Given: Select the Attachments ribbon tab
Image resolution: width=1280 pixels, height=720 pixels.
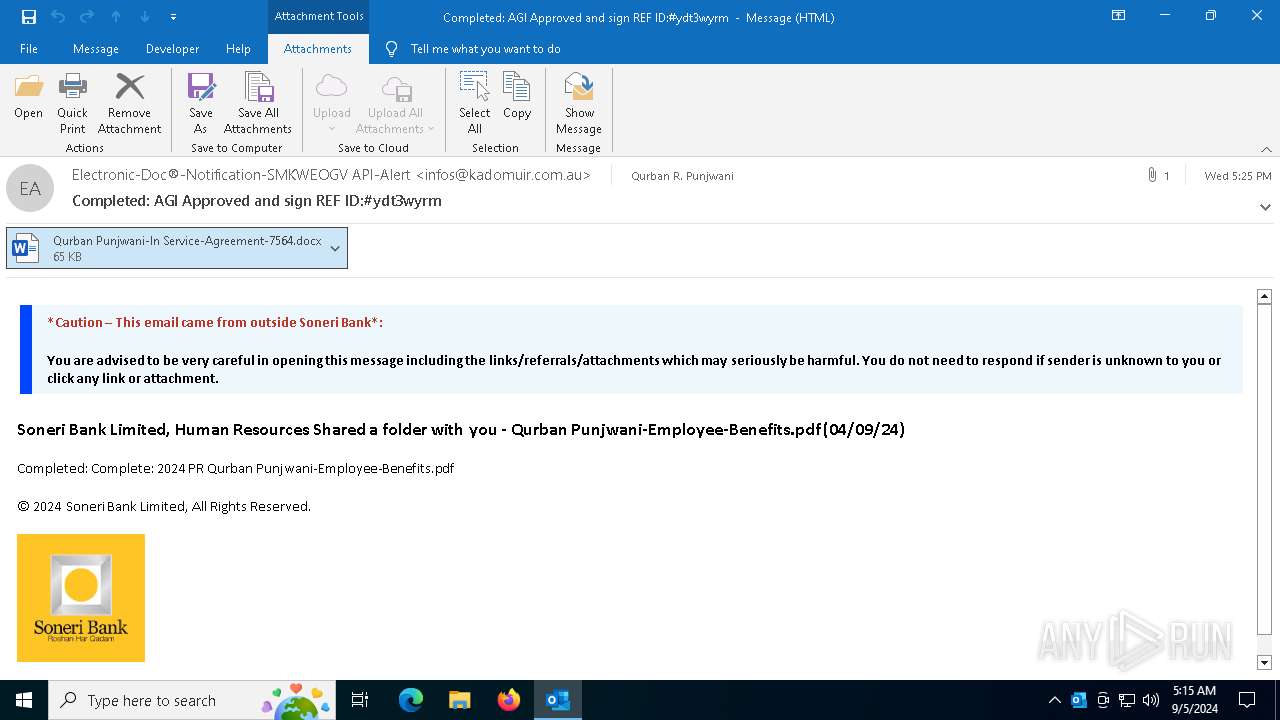Looking at the screenshot, I should pos(318,49).
